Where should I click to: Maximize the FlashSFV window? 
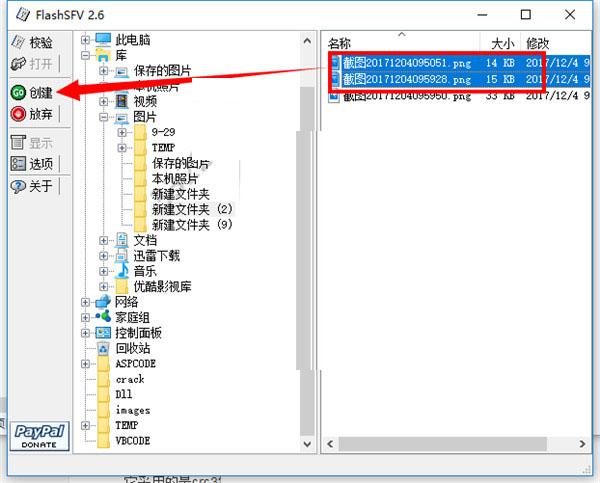tap(526, 15)
